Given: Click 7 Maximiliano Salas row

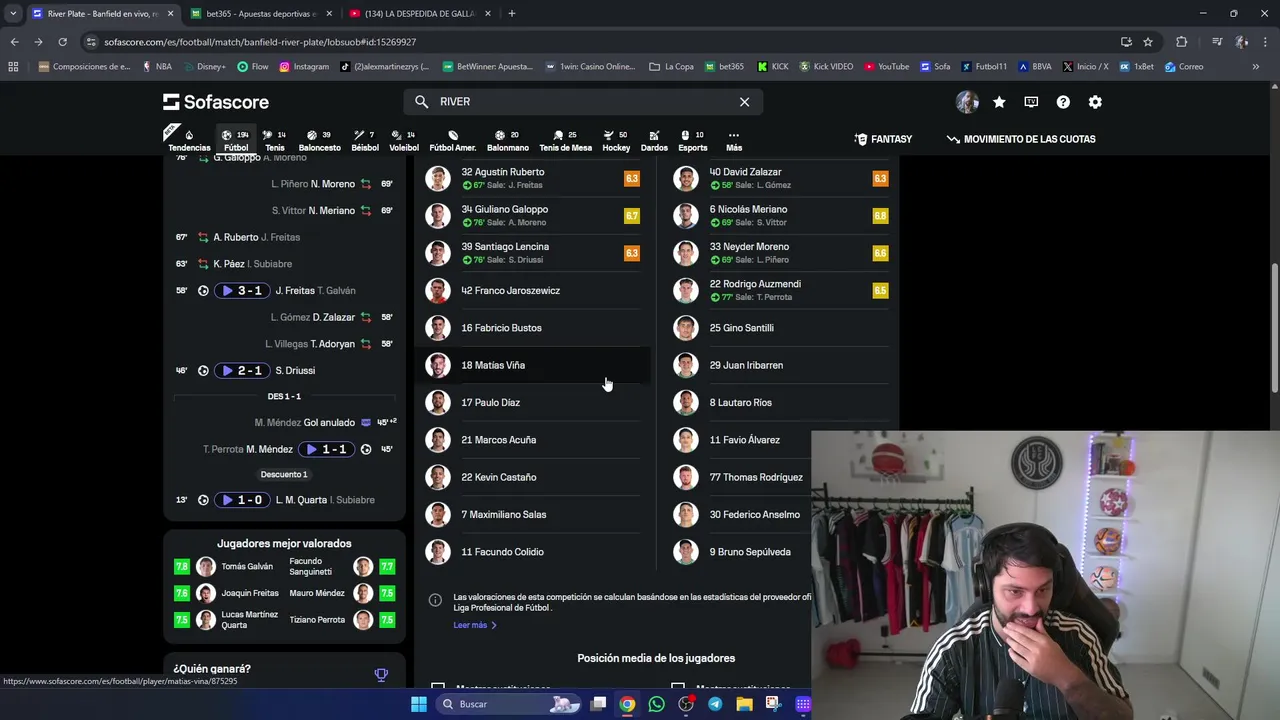Looking at the screenshot, I should (533, 515).
